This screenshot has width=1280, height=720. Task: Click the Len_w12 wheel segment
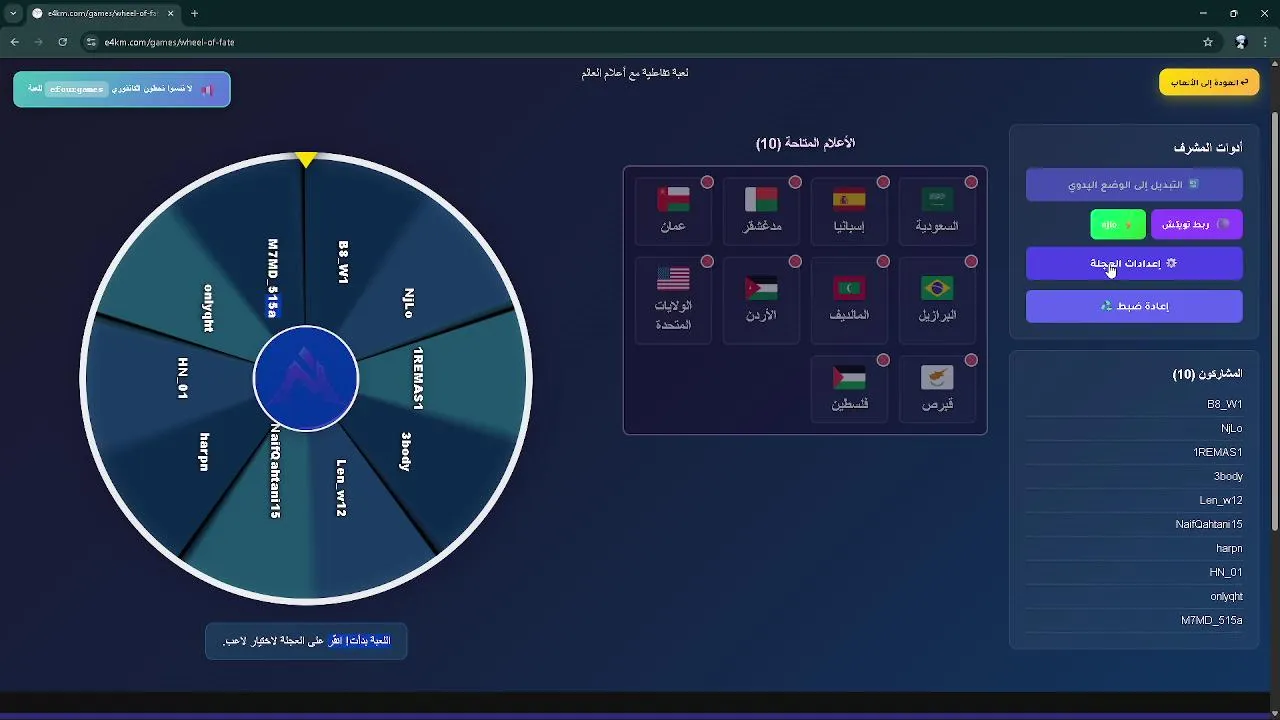pos(341,488)
